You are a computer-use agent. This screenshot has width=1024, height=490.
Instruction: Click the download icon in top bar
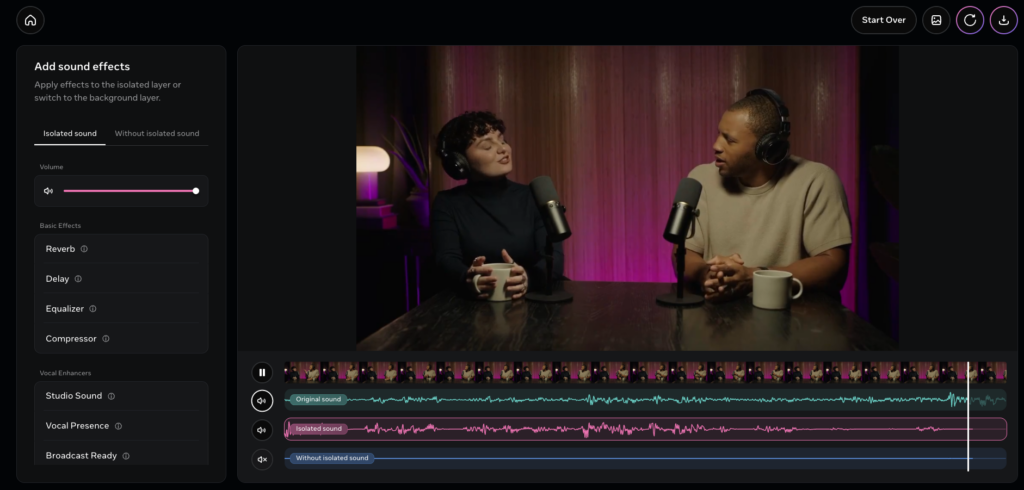(1003, 20)
